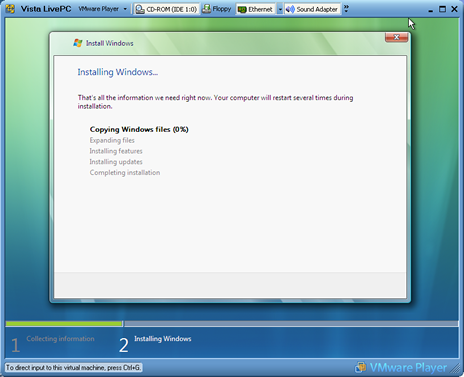Click the Floppy device button

217,9
